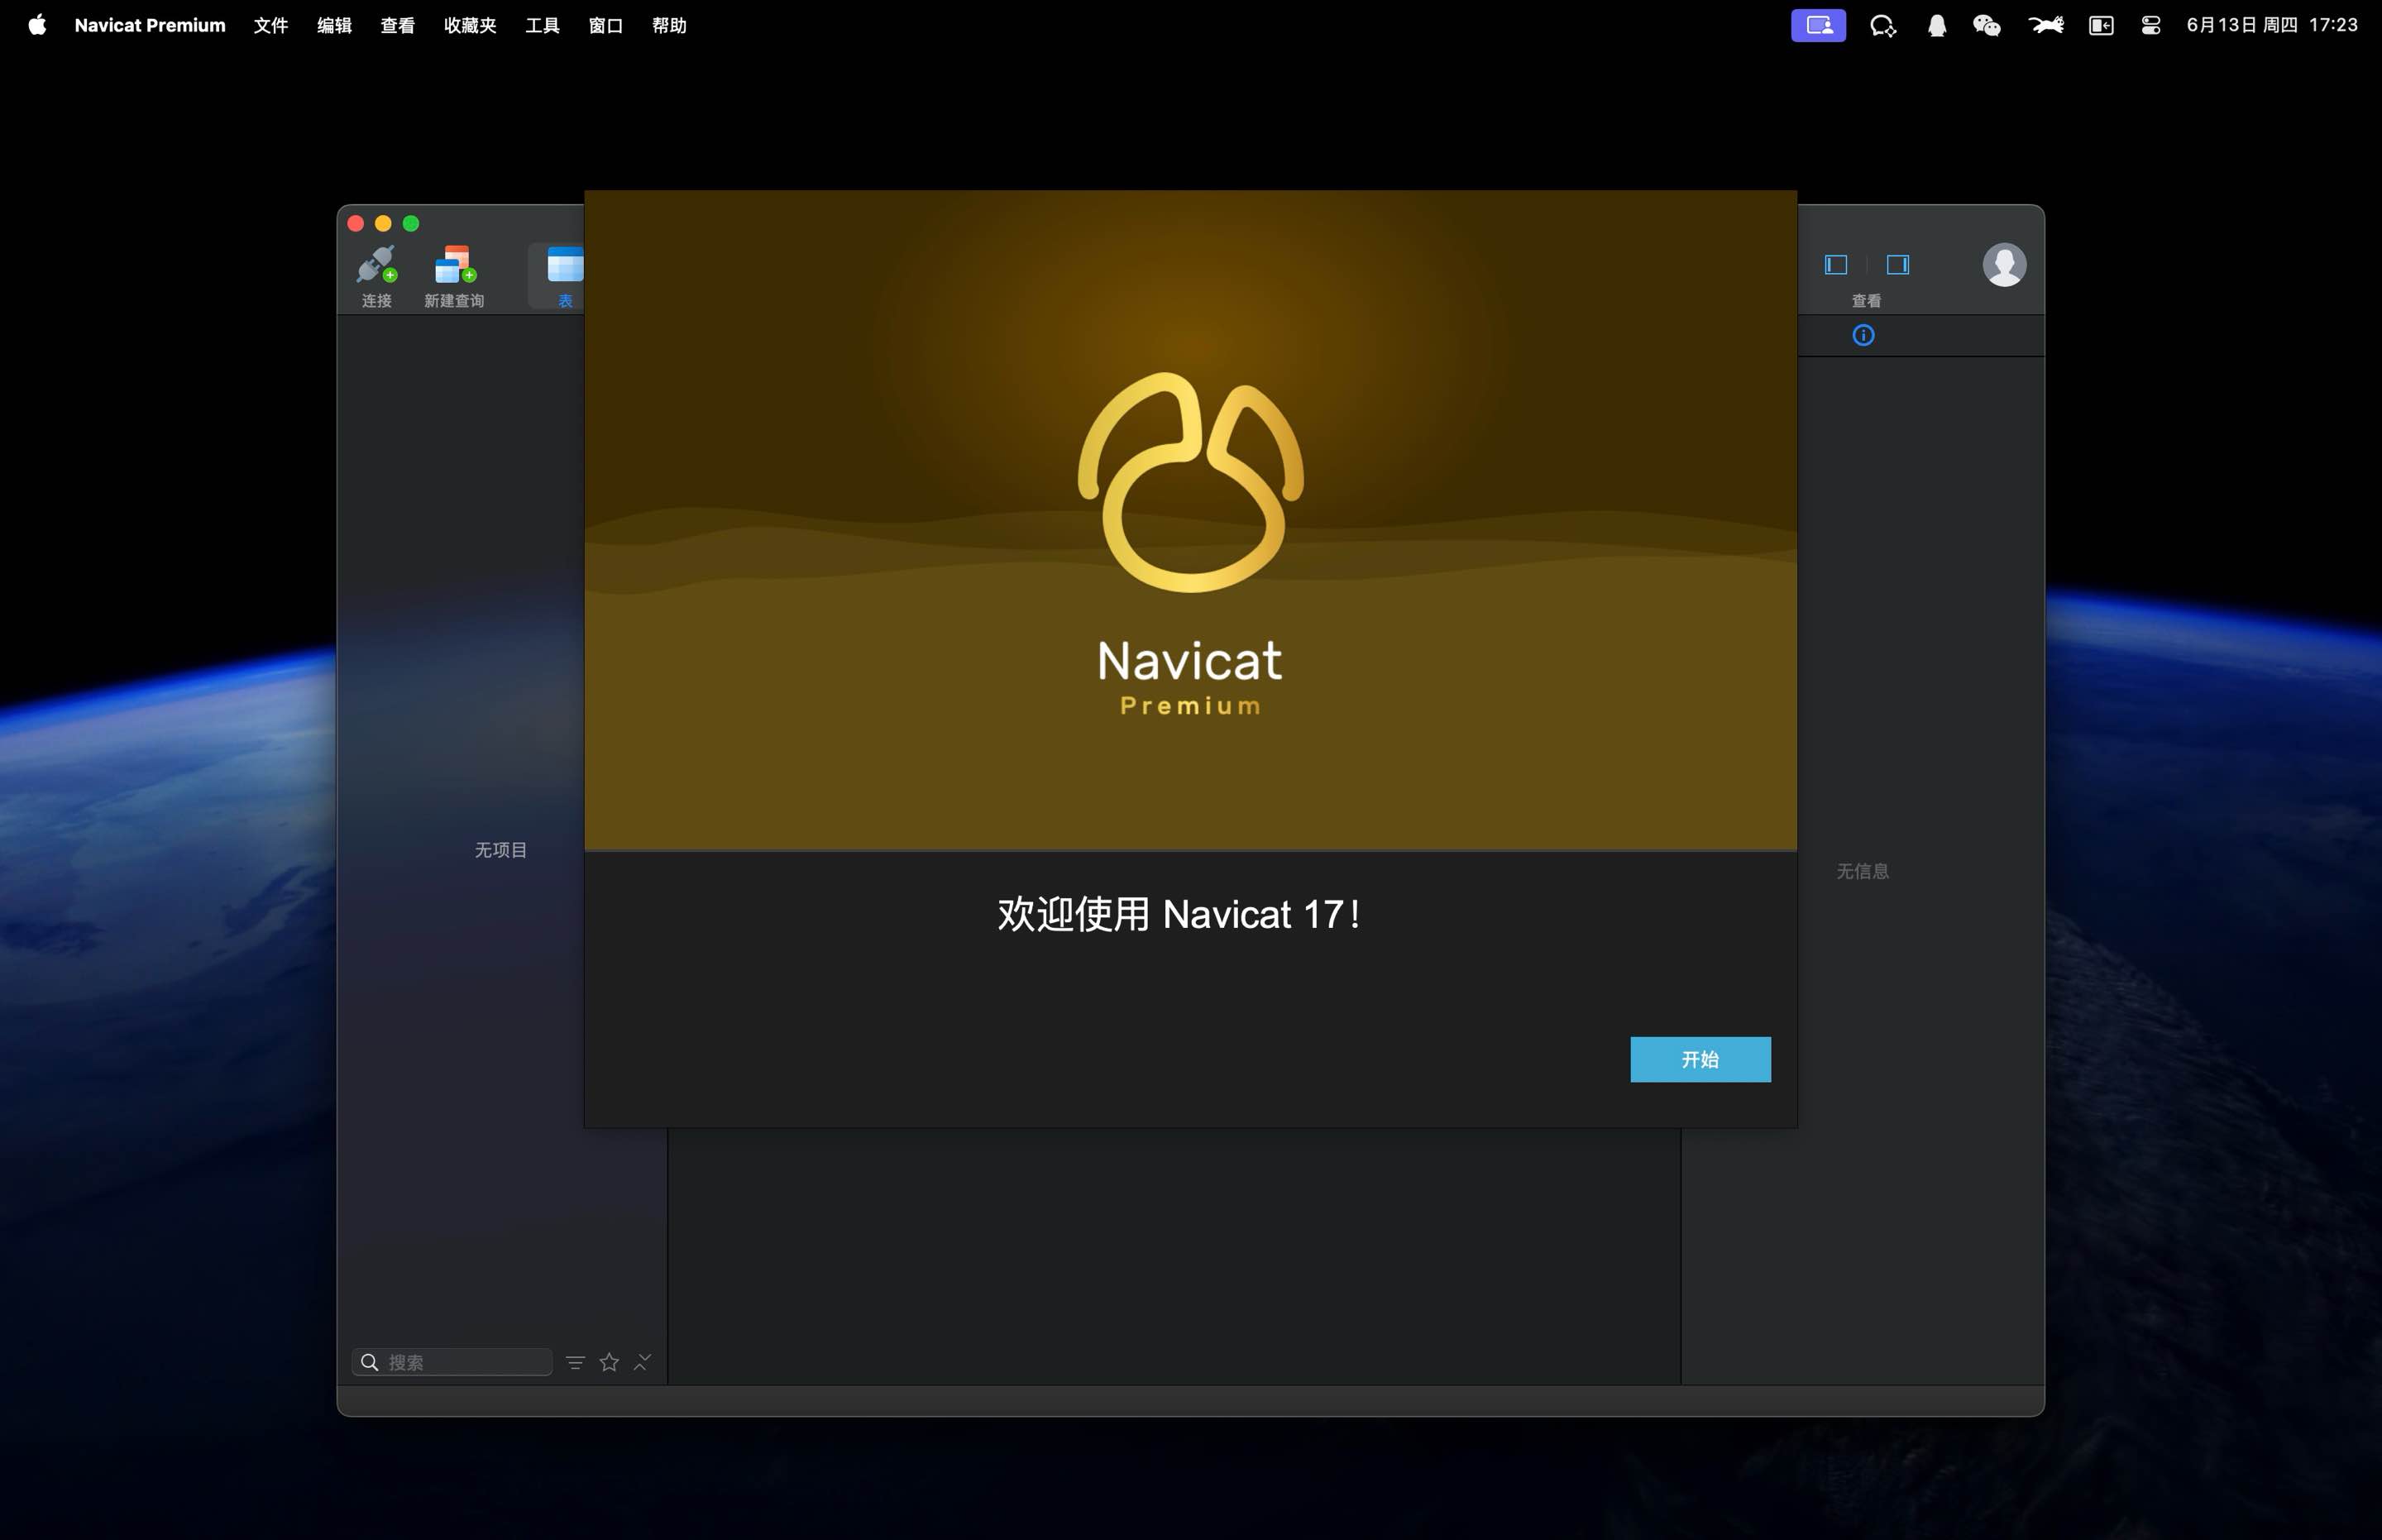Open the Navicat Premium app menu
This screenshot has width=2382, height=1540.
coord(150,25)
